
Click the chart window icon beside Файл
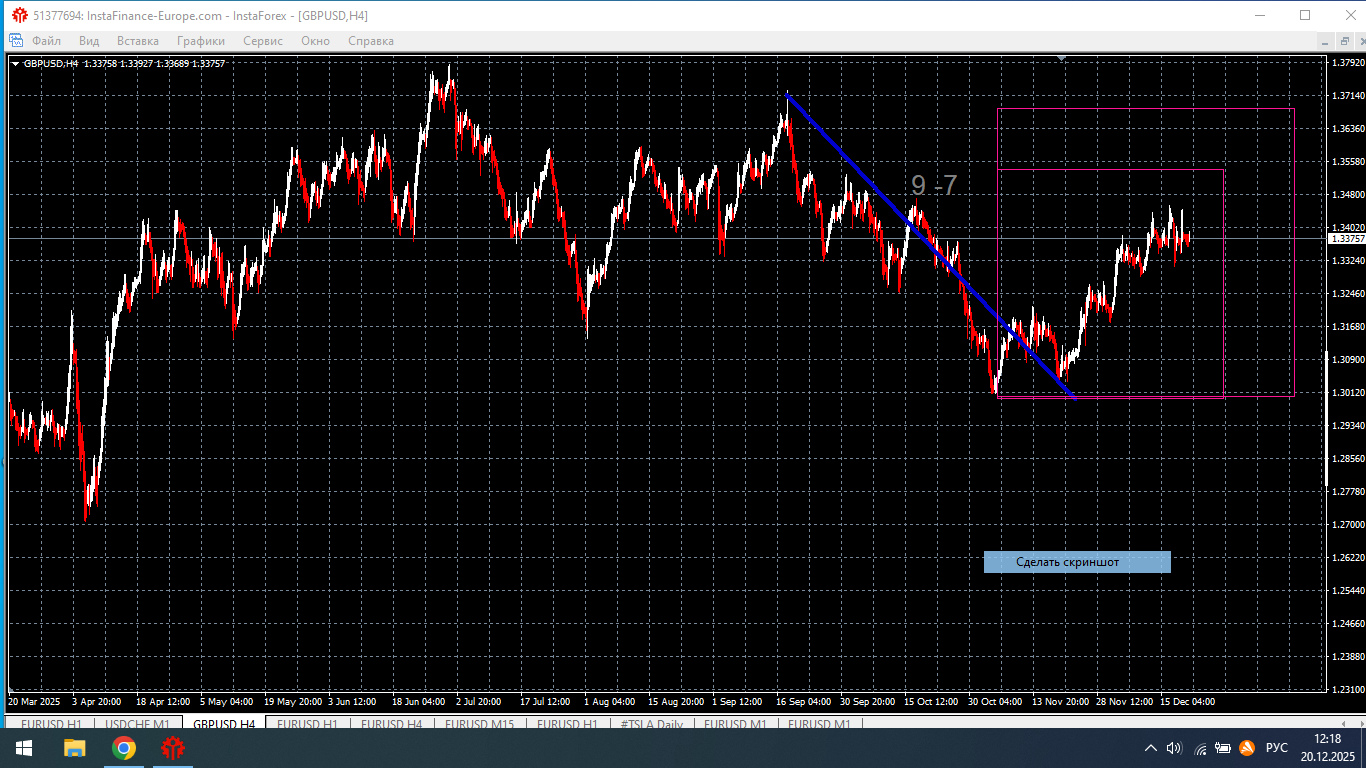point(16,41)
